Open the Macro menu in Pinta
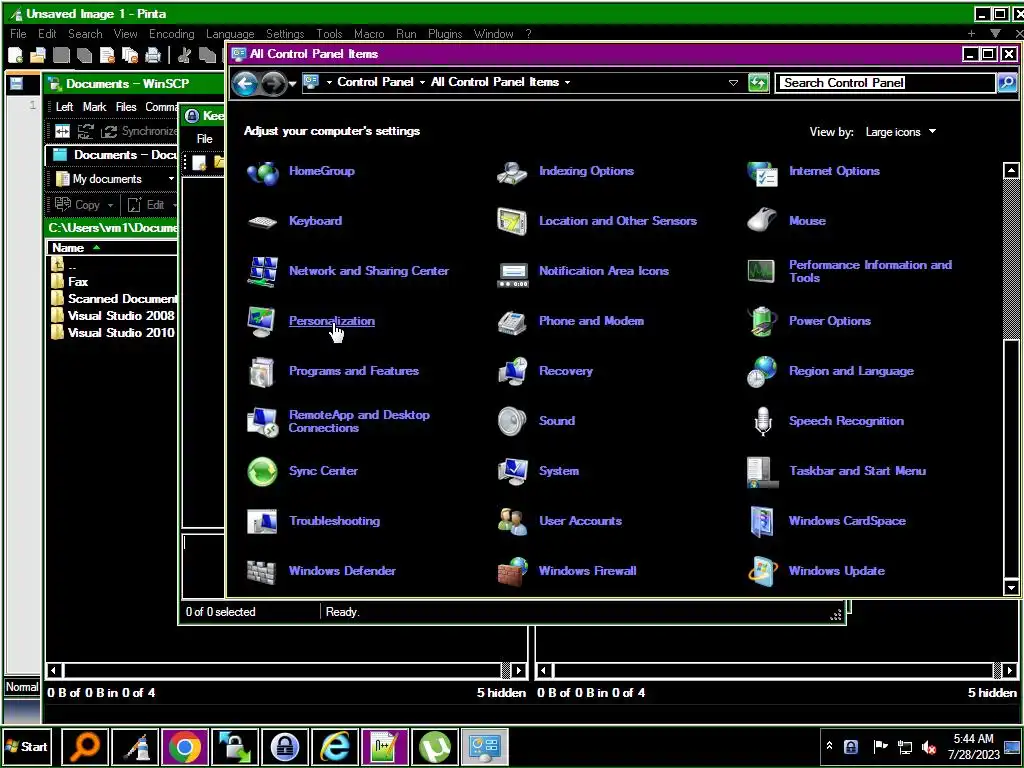This screenshot has width=1024, height=768. (x=369, y=34)
